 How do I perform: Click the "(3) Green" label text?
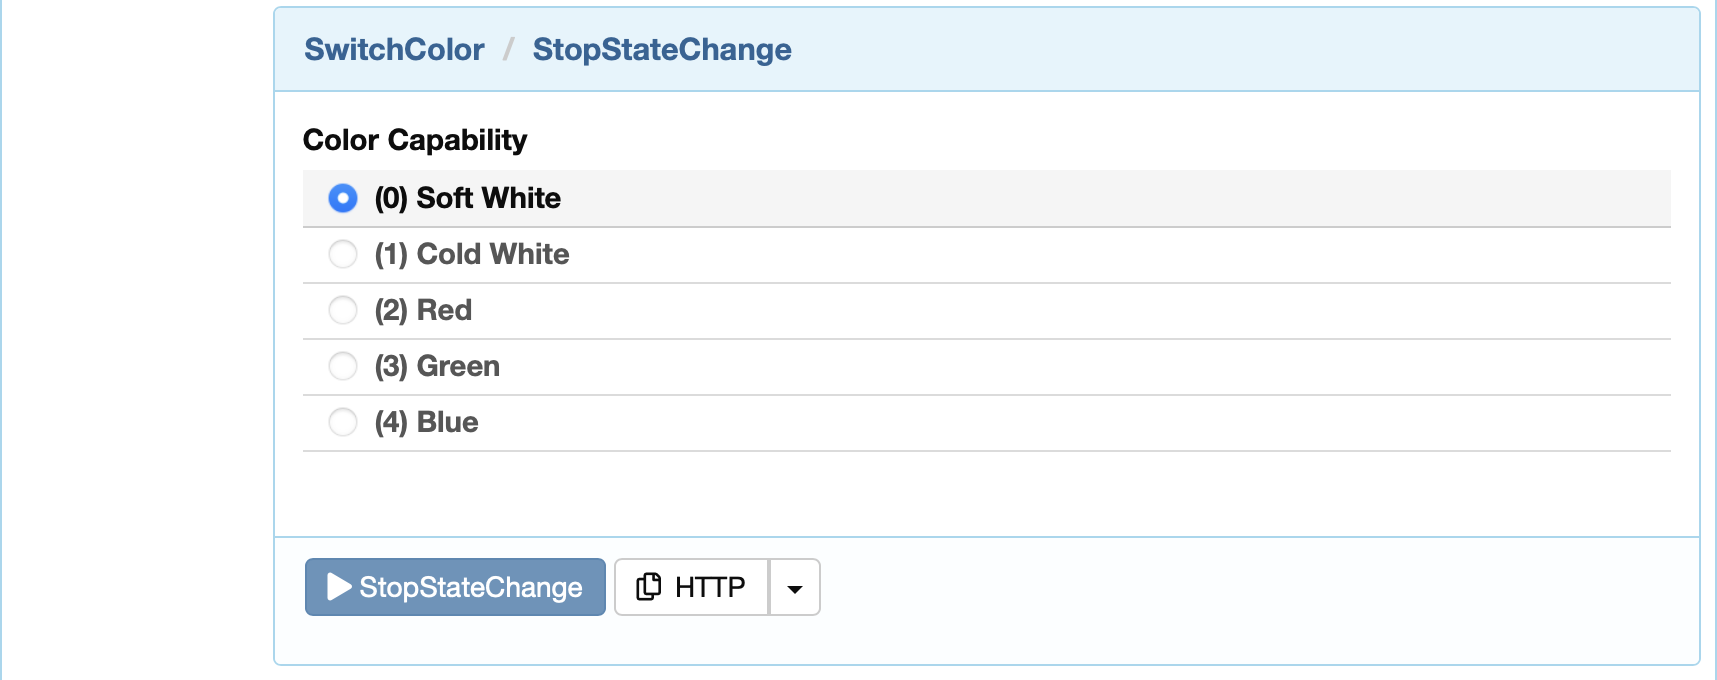coord(437,366)
